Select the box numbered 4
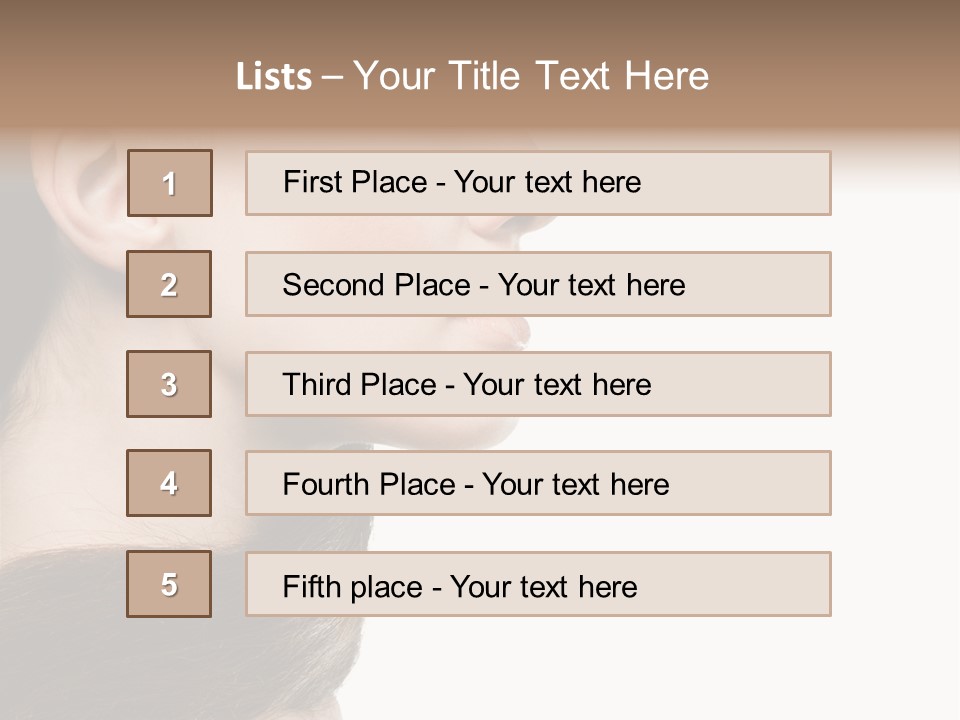This screenshot has height=720, width=960. click(x=169, y=483)
